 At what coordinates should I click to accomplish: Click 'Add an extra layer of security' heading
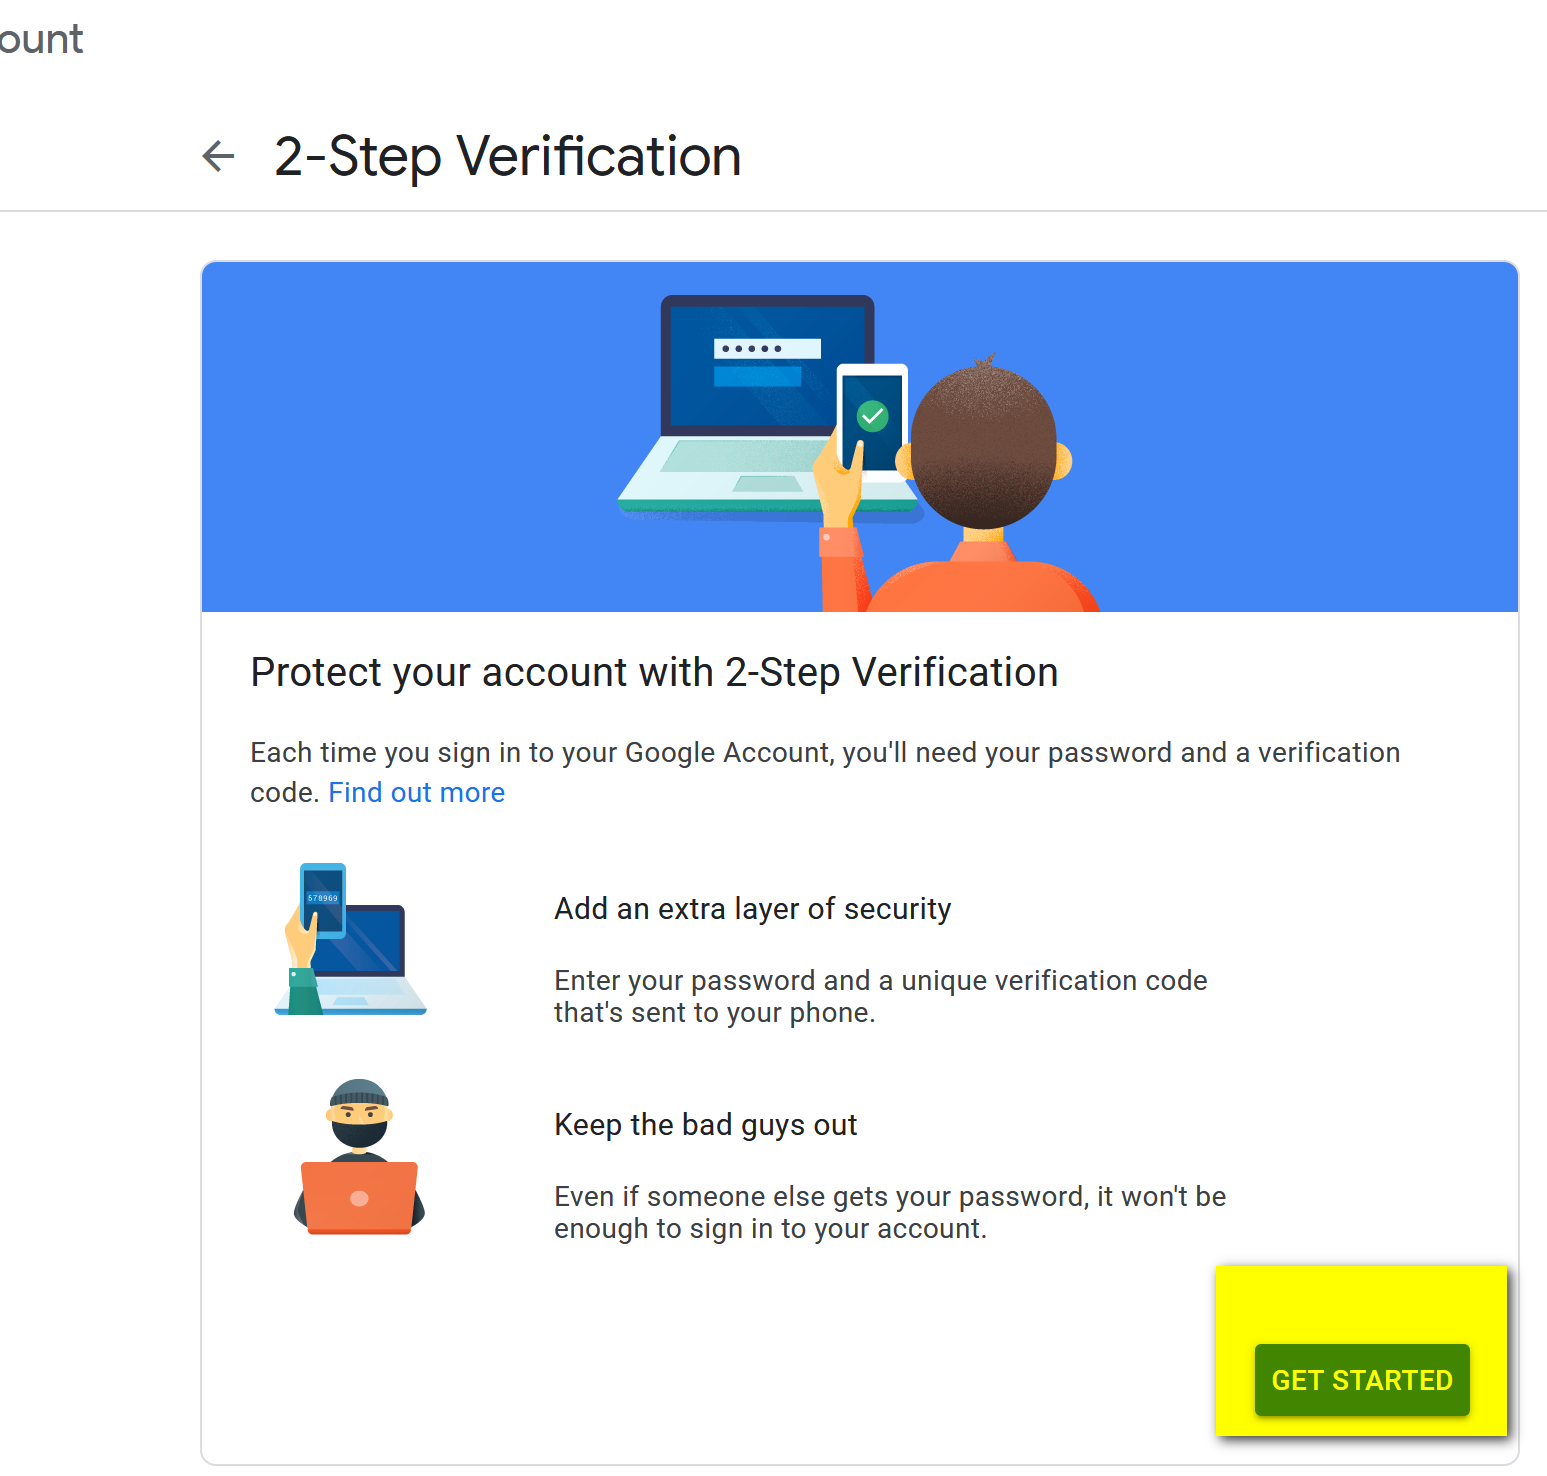point(752,908)
